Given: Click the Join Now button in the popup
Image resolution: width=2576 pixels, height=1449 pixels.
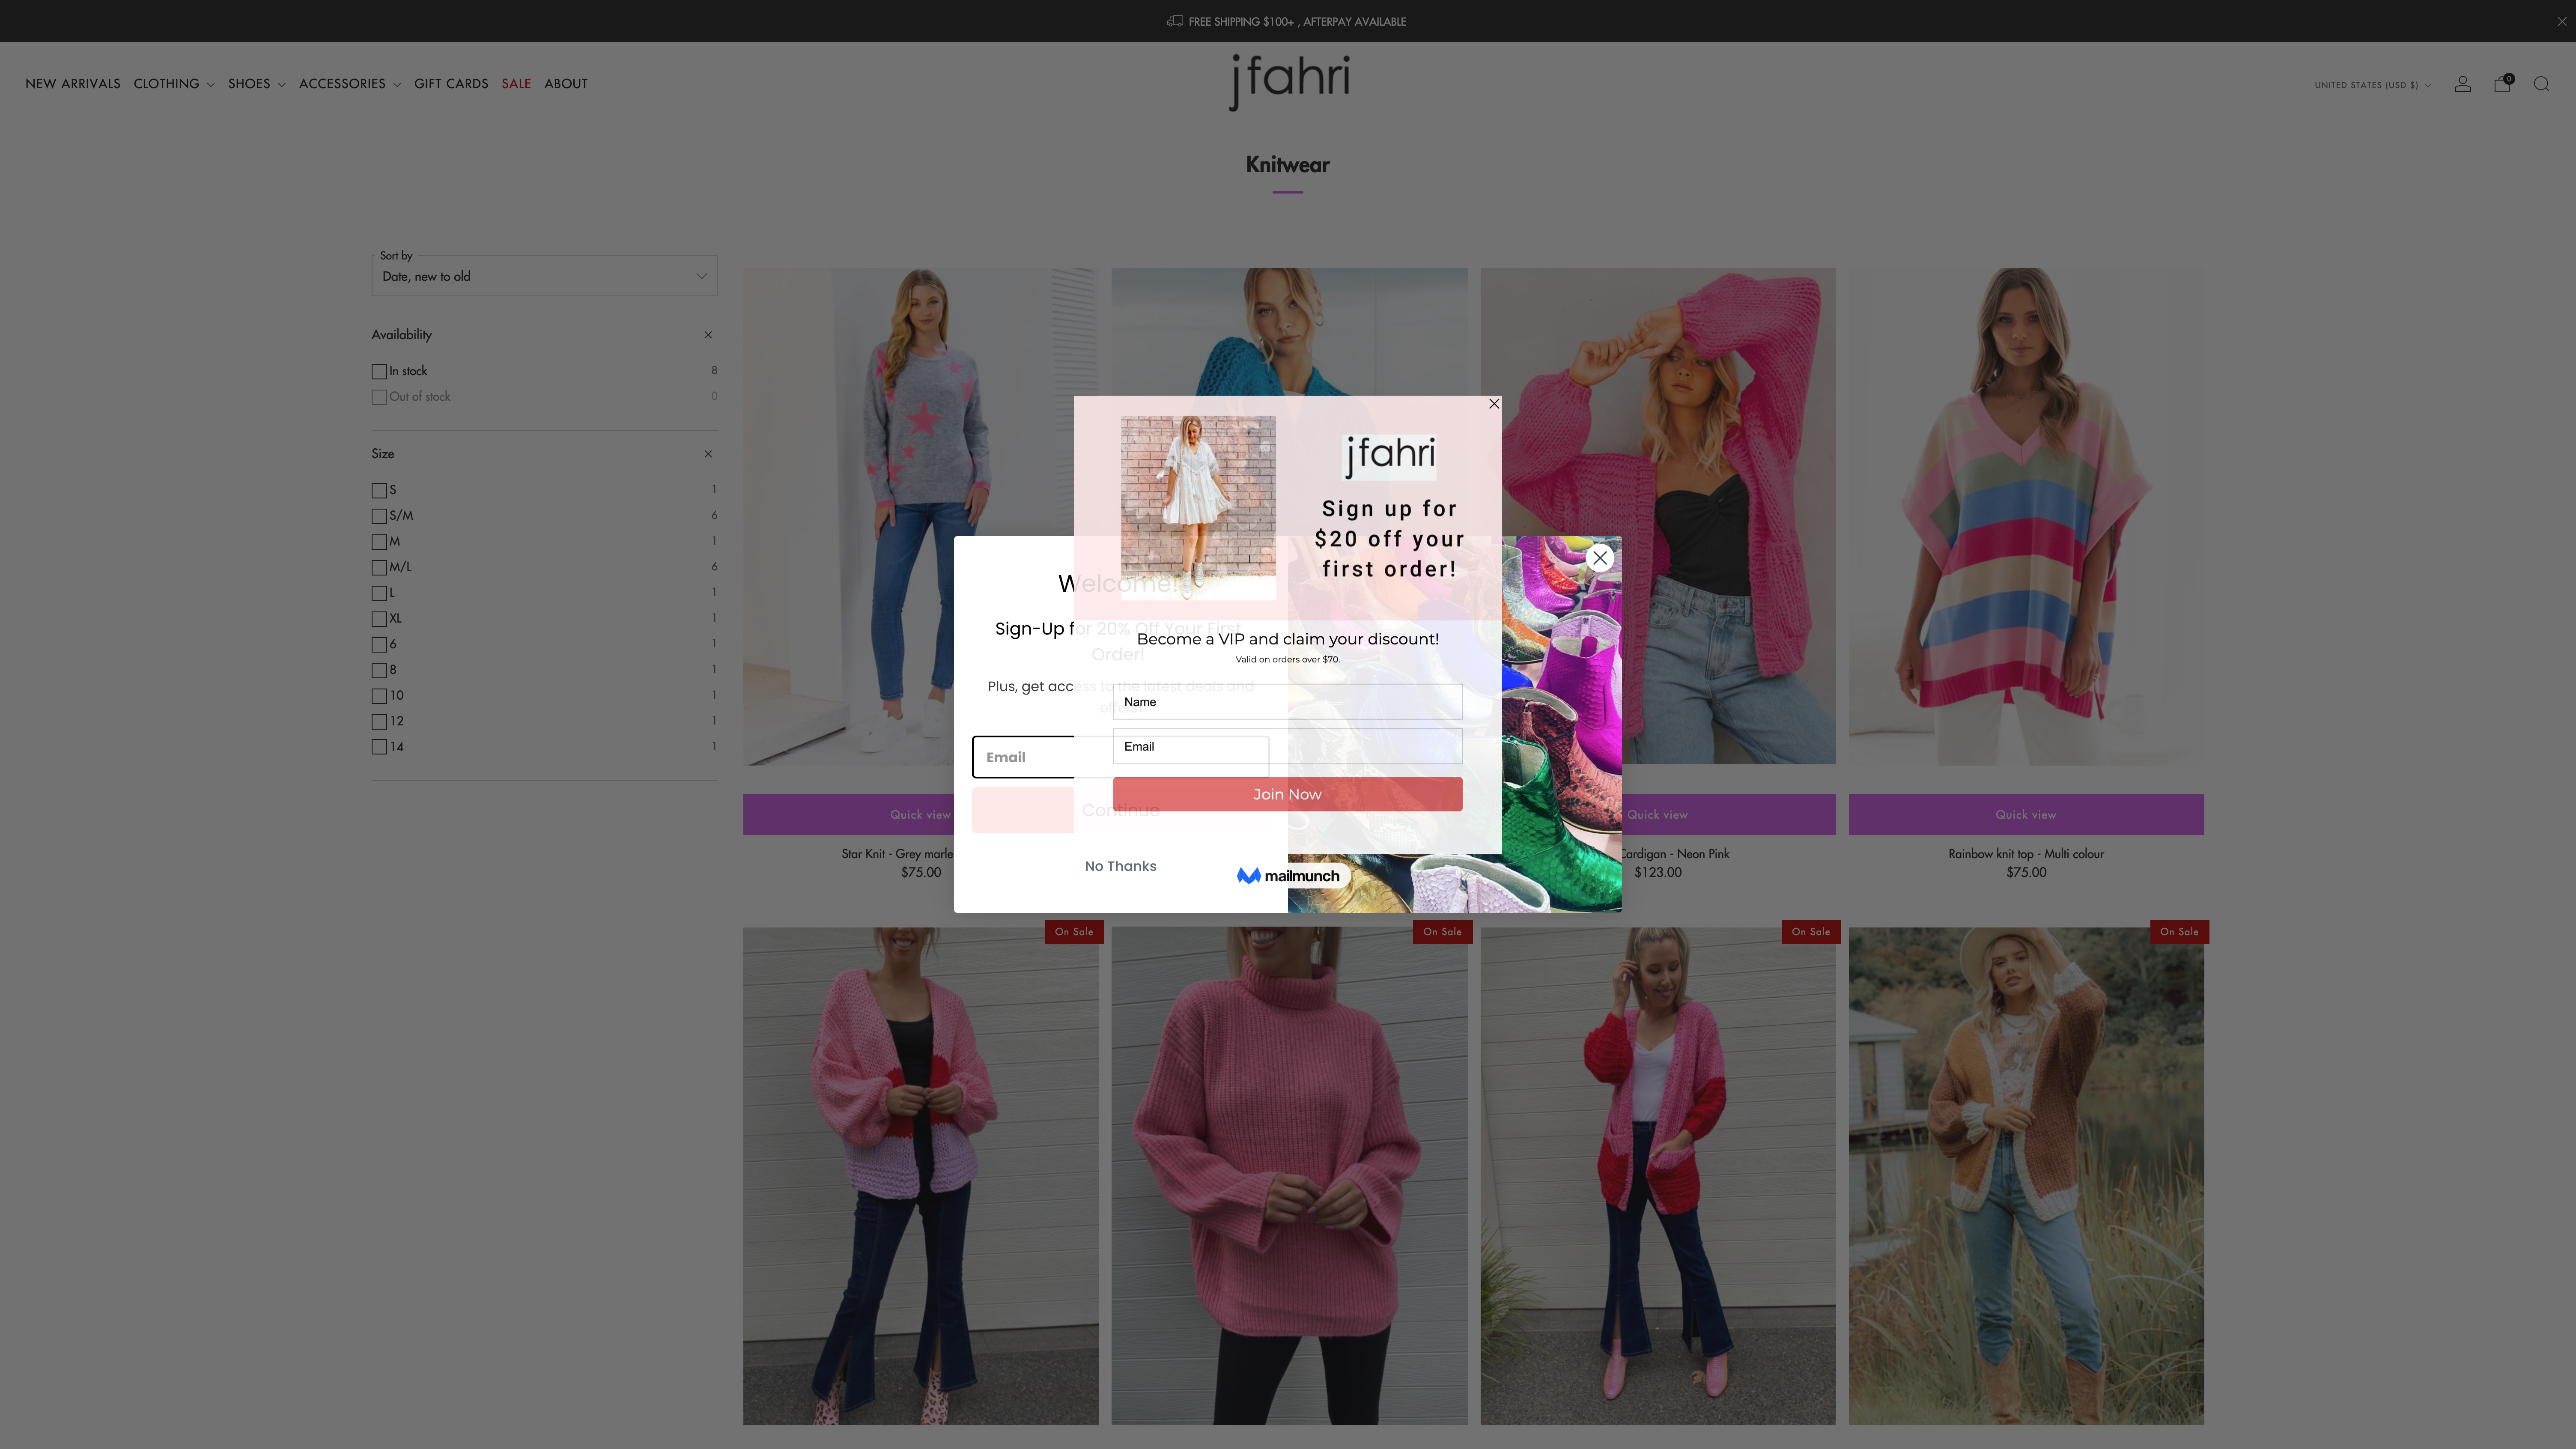Looking at the screenshot, I should [x=1287, y=794].
